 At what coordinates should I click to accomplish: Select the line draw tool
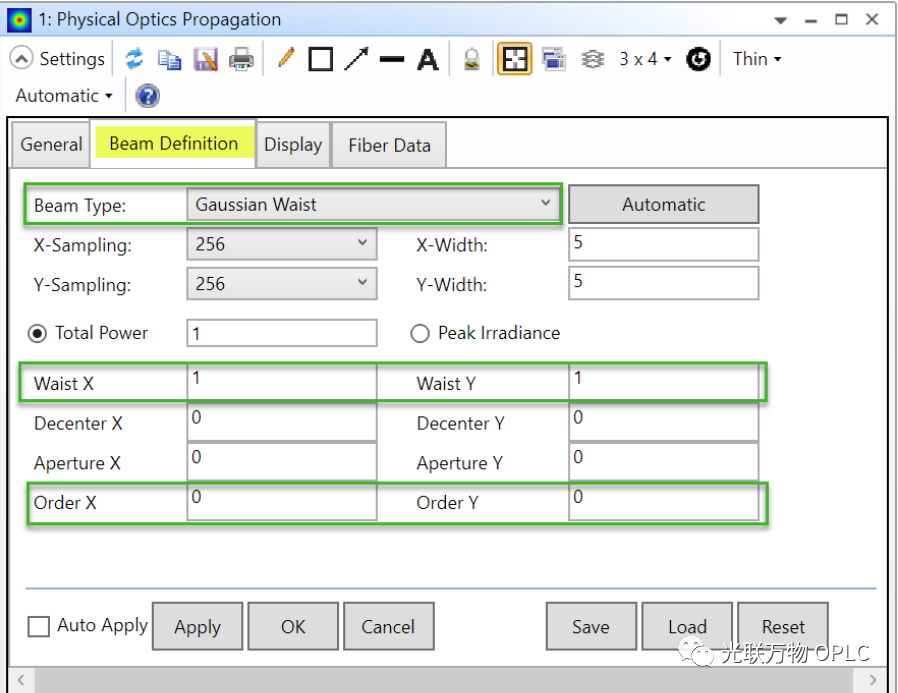[x=392, y=60]
